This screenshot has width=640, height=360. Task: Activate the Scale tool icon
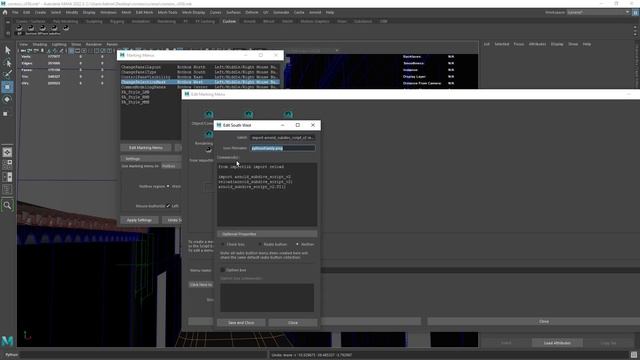click(x=6, y=113)
